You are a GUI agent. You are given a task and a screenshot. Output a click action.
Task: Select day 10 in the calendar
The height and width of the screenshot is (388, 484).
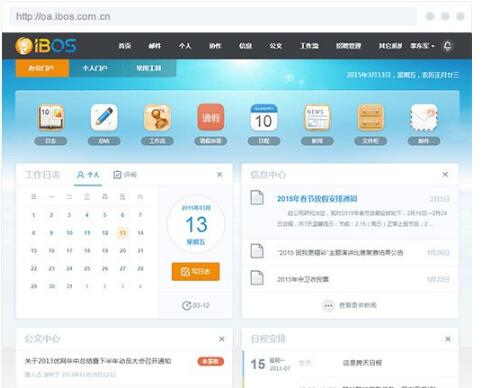pyautogui.click(x=69, y=233)
